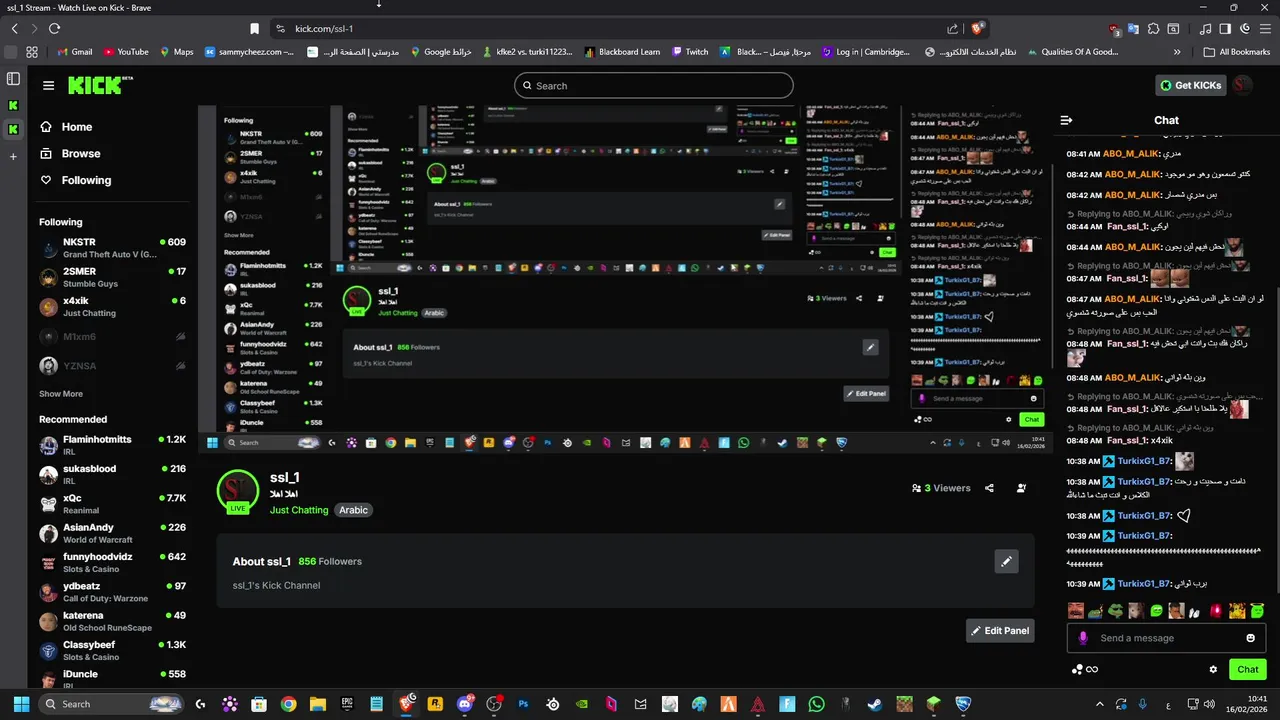Expand Show More followed channels
The height and width of the screenshot is (720, 1280).
point(61,394)
